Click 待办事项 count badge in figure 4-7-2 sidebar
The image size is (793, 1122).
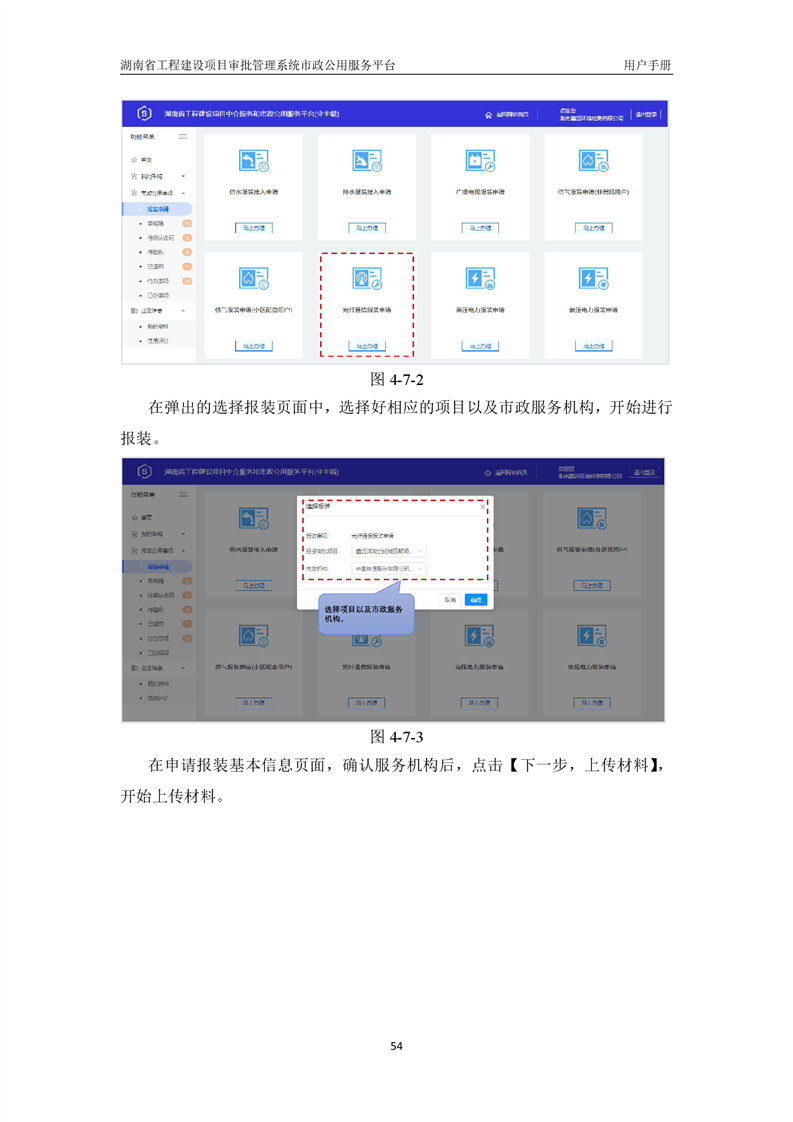187,281
